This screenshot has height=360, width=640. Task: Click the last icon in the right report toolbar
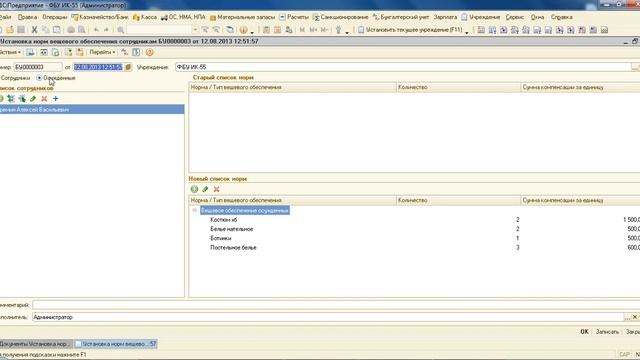coord(604,30)
